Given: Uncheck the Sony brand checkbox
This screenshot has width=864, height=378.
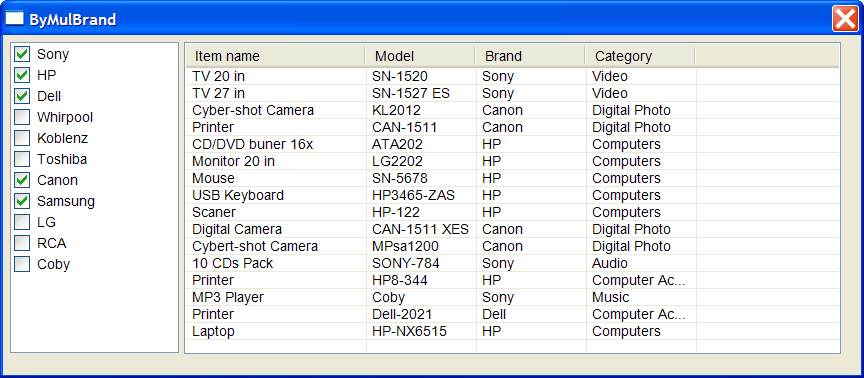Looking at the screenshot, I should pos(22,54).
